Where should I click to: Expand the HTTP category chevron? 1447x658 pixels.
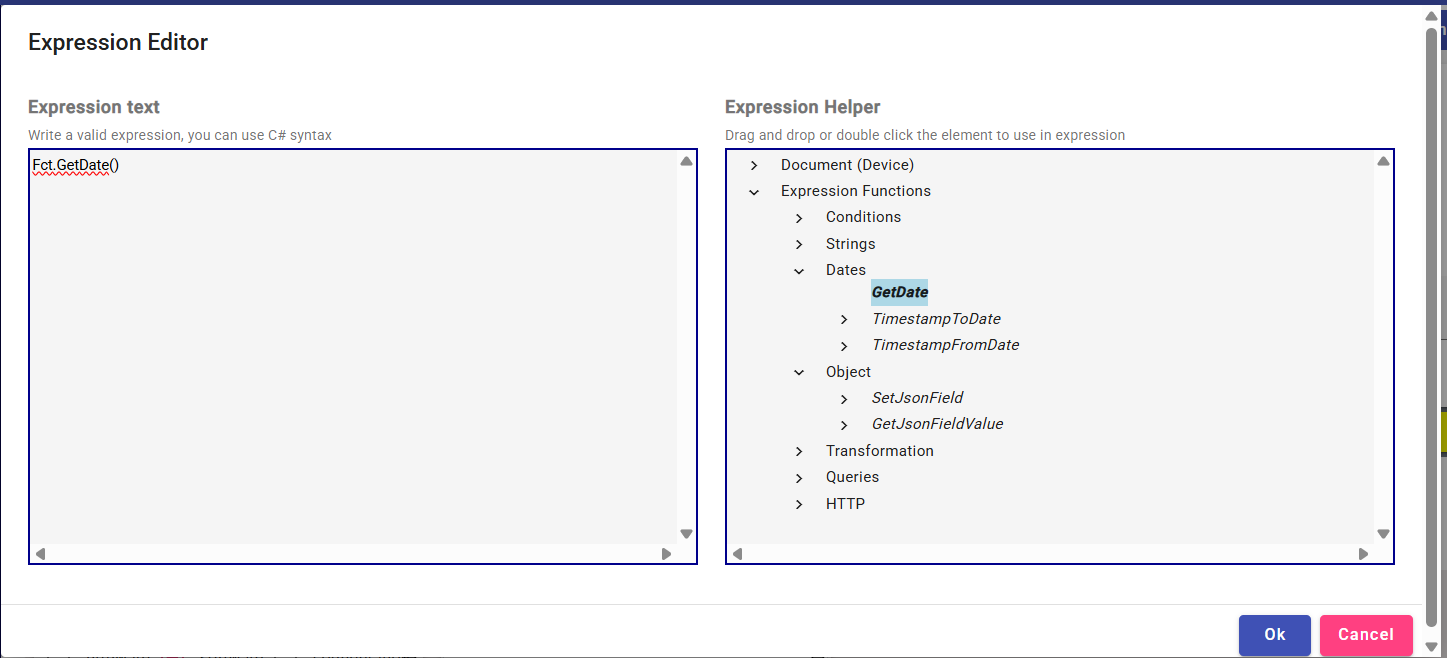tap(799, 505)
